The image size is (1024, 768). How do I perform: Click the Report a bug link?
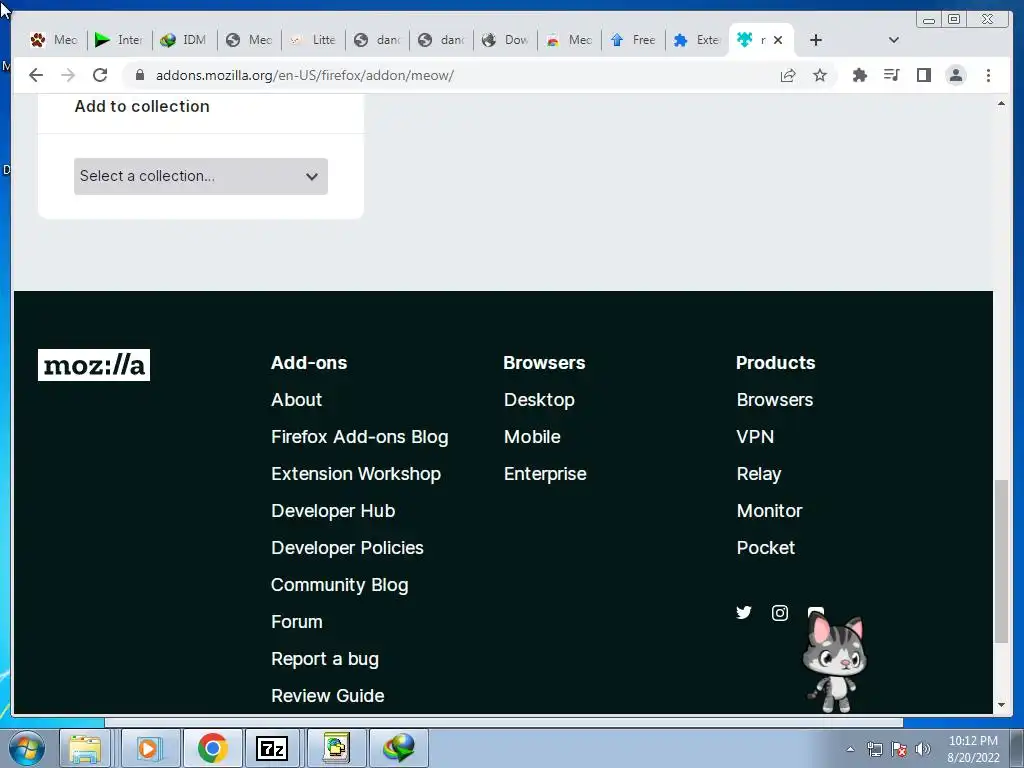pos(325,659)
